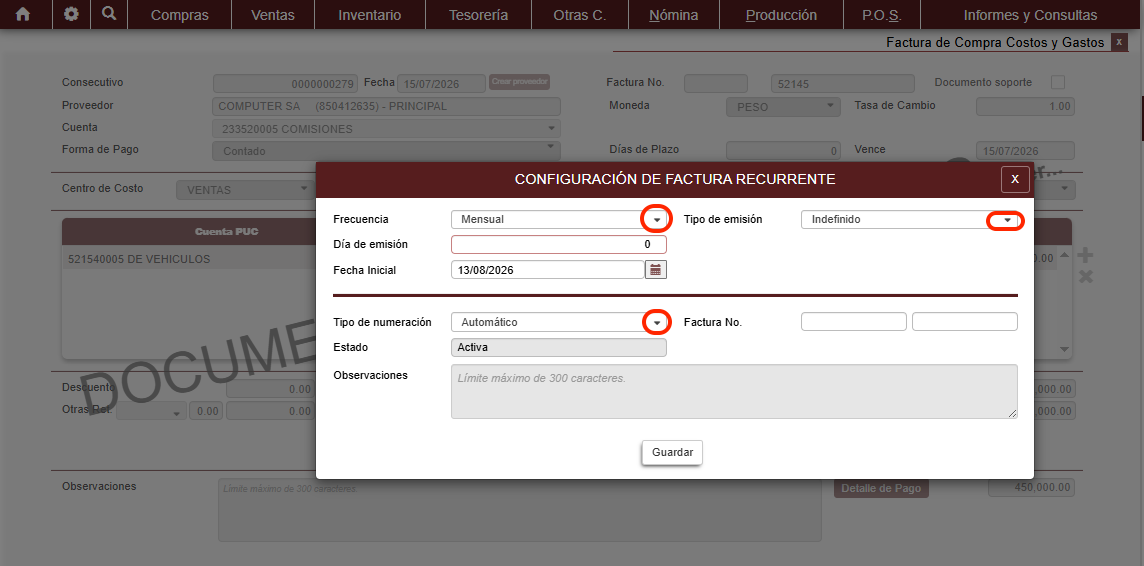Click the Día de emisión input field

pos(559,244)
